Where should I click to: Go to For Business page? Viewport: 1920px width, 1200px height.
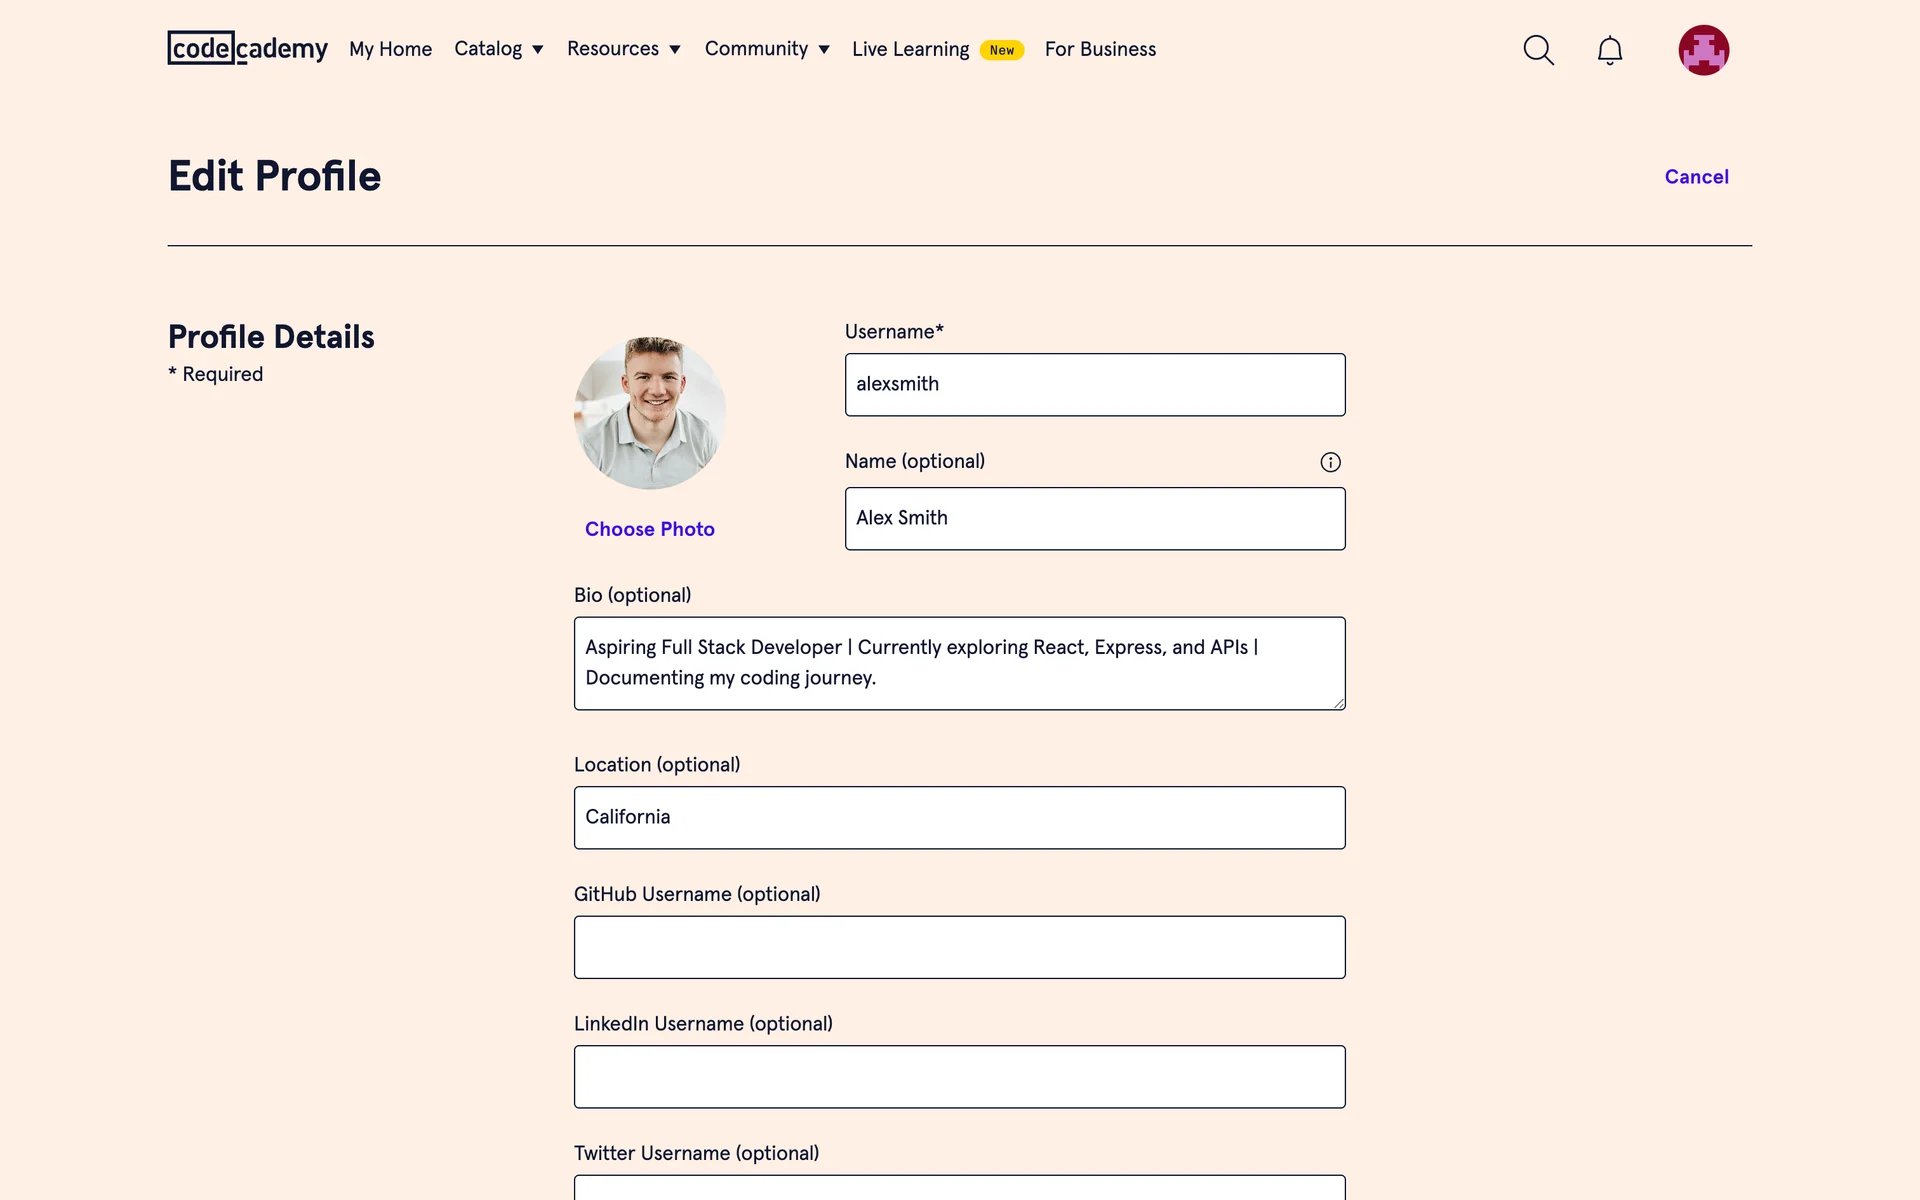click(1100, 49)
